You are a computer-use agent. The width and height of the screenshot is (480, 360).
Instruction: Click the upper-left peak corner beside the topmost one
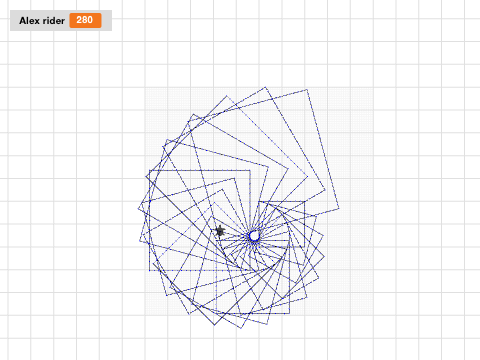click(227, 96)
